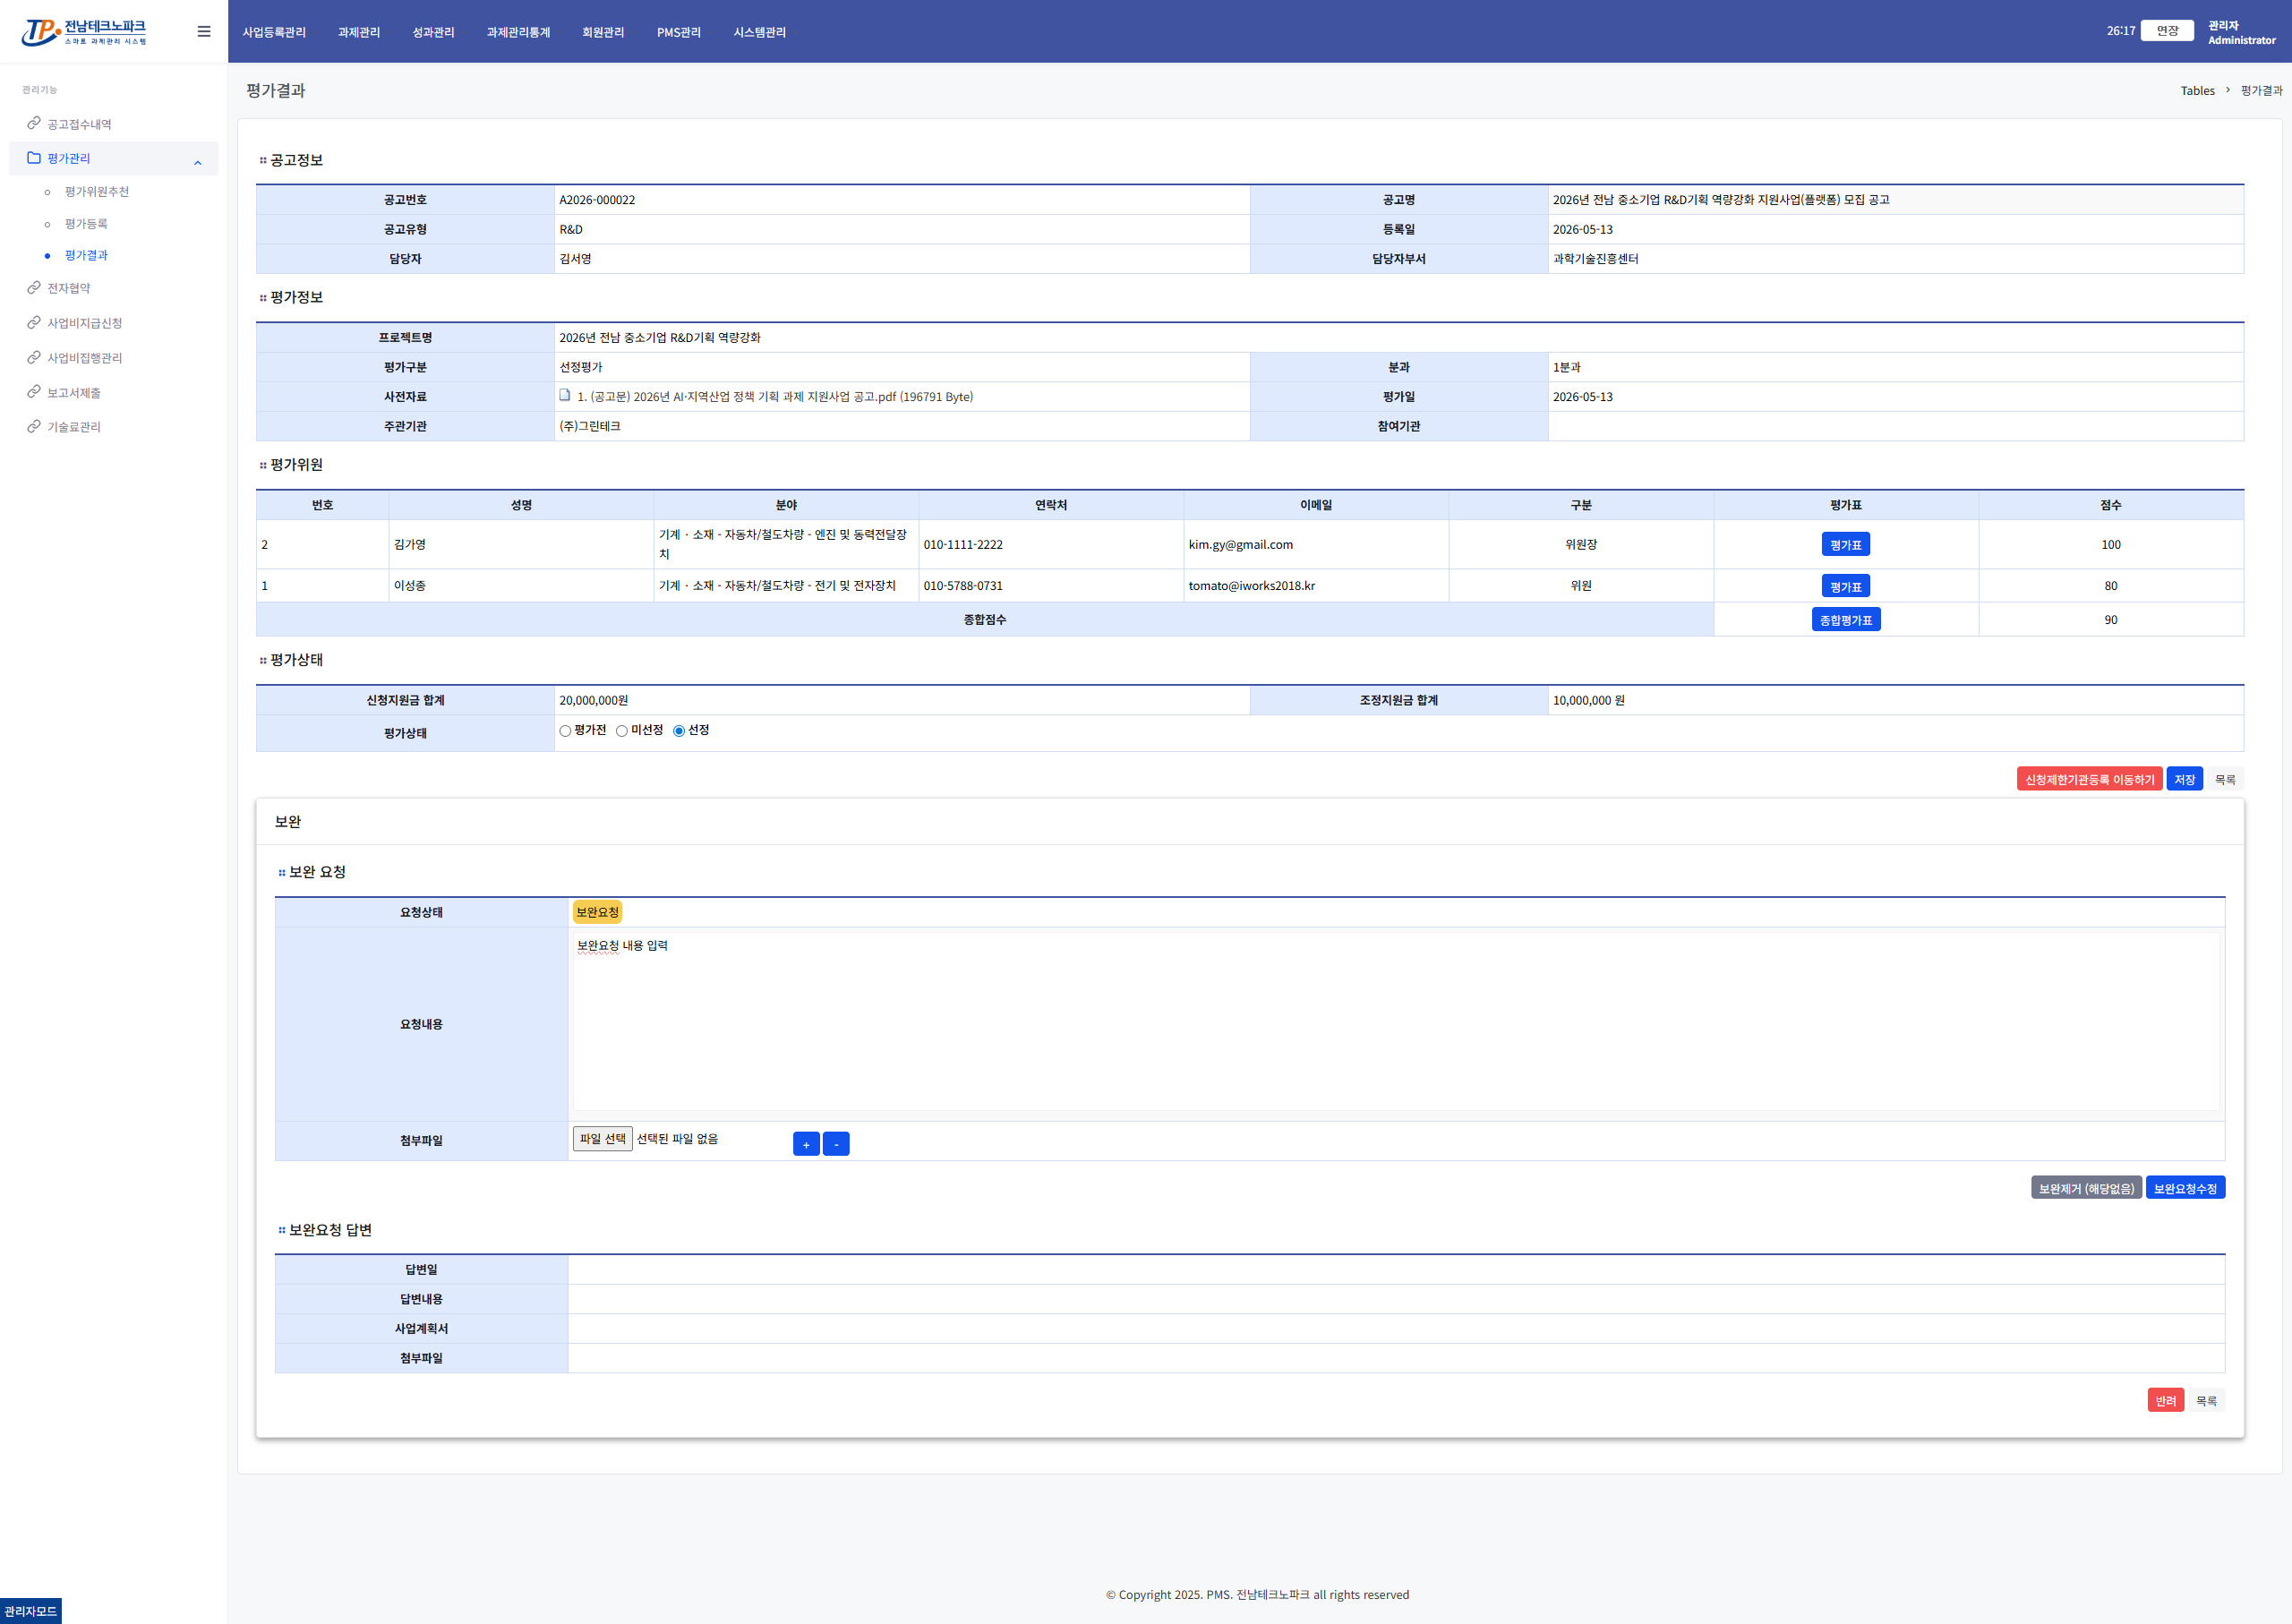This screenshot has height=1624, width=2292.
Task: Open 평가결과 submenu item
Action: 86,255
